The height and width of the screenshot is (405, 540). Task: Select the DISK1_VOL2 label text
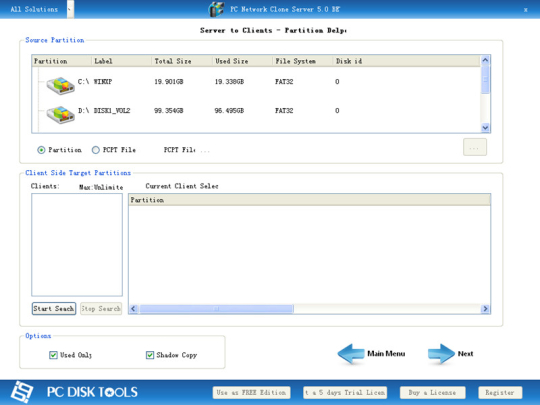click(x=112, y=111)
